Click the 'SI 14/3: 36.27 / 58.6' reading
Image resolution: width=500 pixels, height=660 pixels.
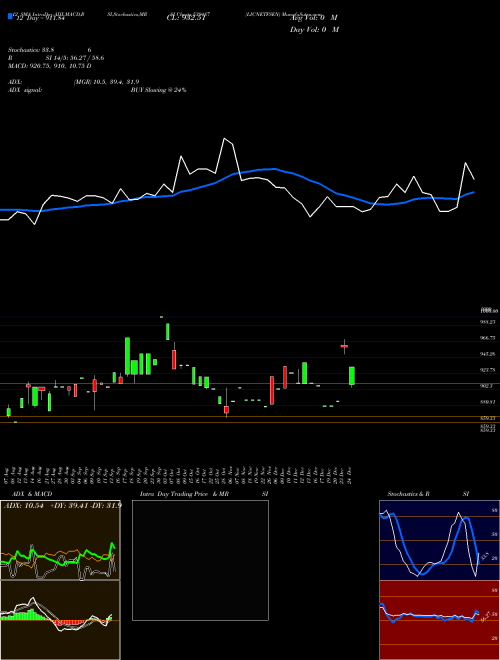(75, 58)
